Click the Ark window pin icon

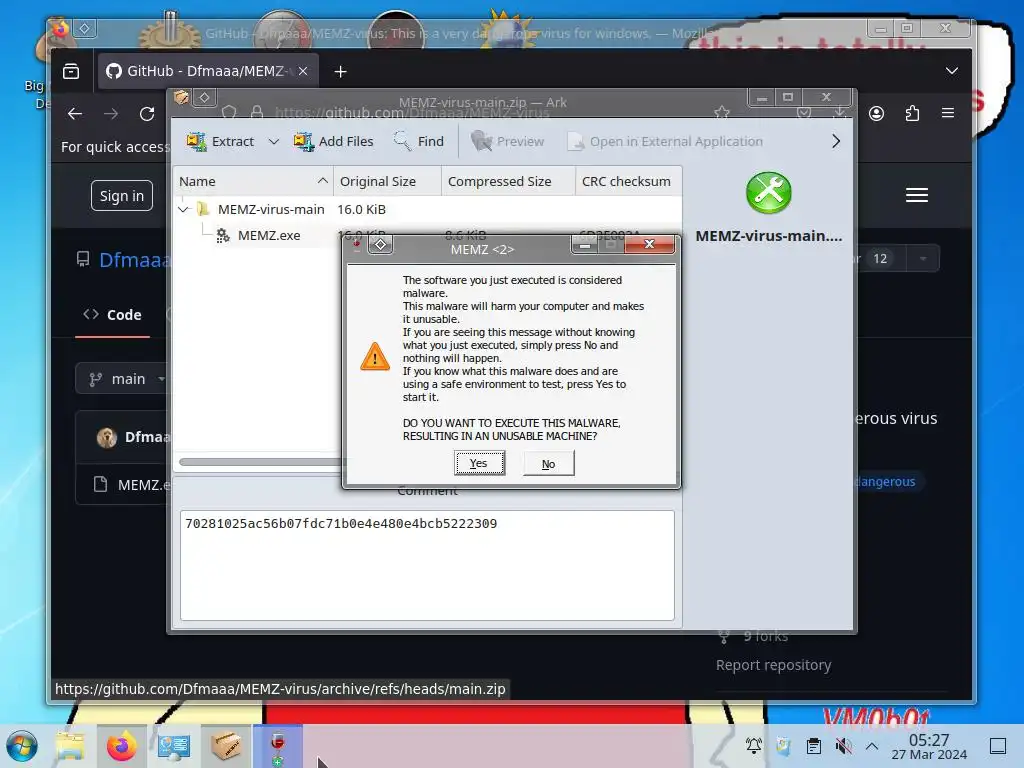click(204, 98)
